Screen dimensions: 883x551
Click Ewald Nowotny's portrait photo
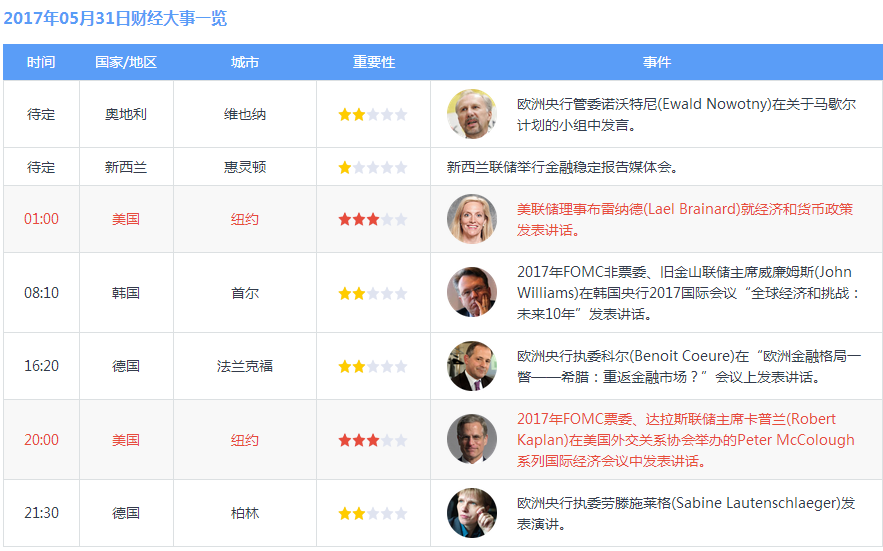471,114
